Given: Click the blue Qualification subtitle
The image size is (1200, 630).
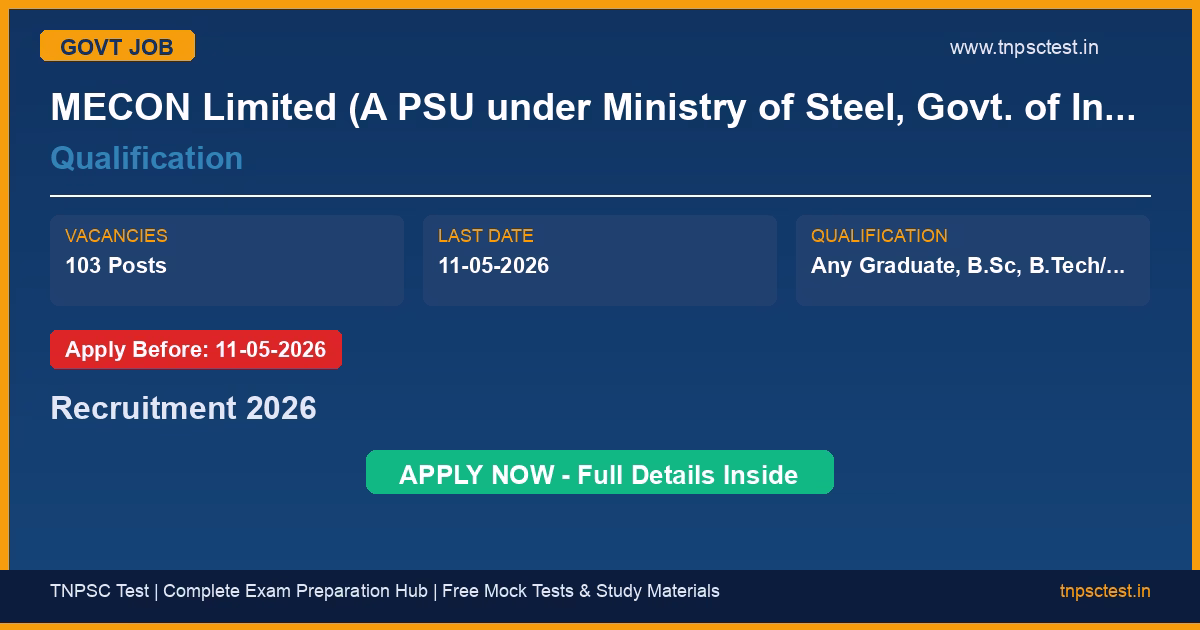Looking at the screenshot, I should 146,158.
